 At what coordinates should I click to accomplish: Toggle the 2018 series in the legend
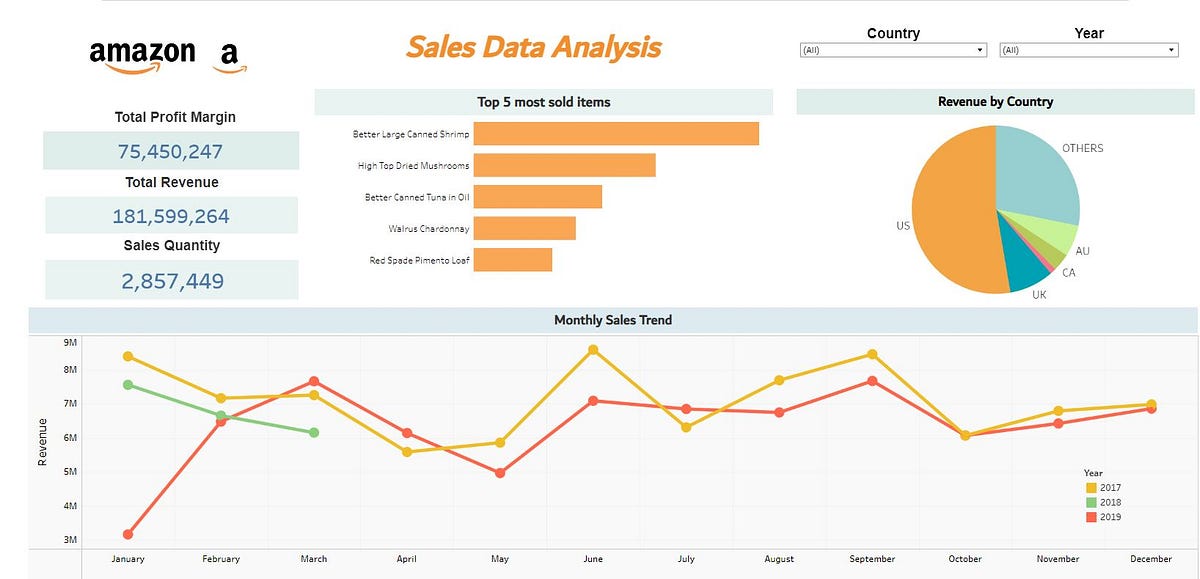(1110, 502)
